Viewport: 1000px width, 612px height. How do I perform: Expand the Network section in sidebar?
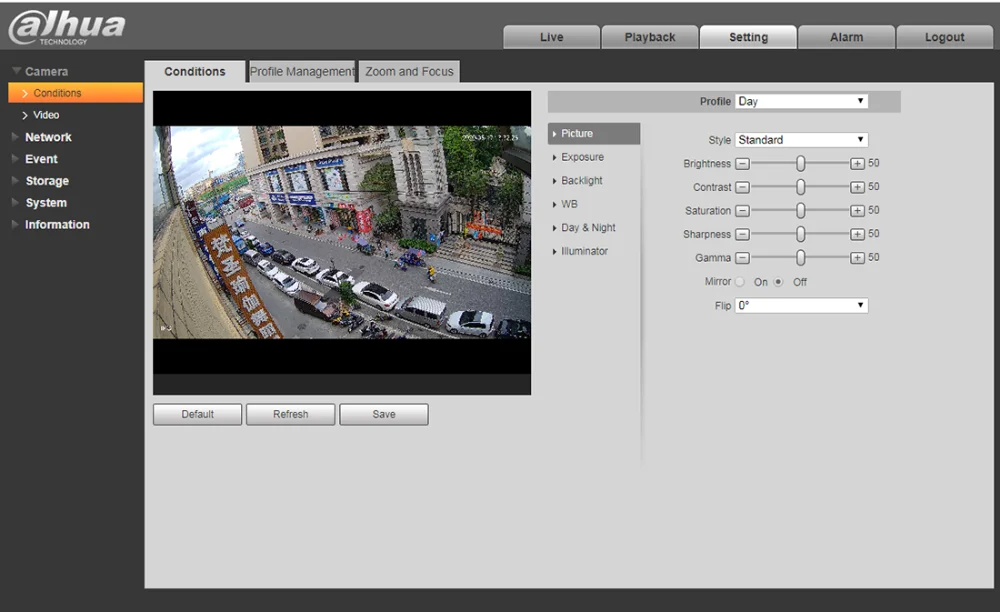[48, 137]
